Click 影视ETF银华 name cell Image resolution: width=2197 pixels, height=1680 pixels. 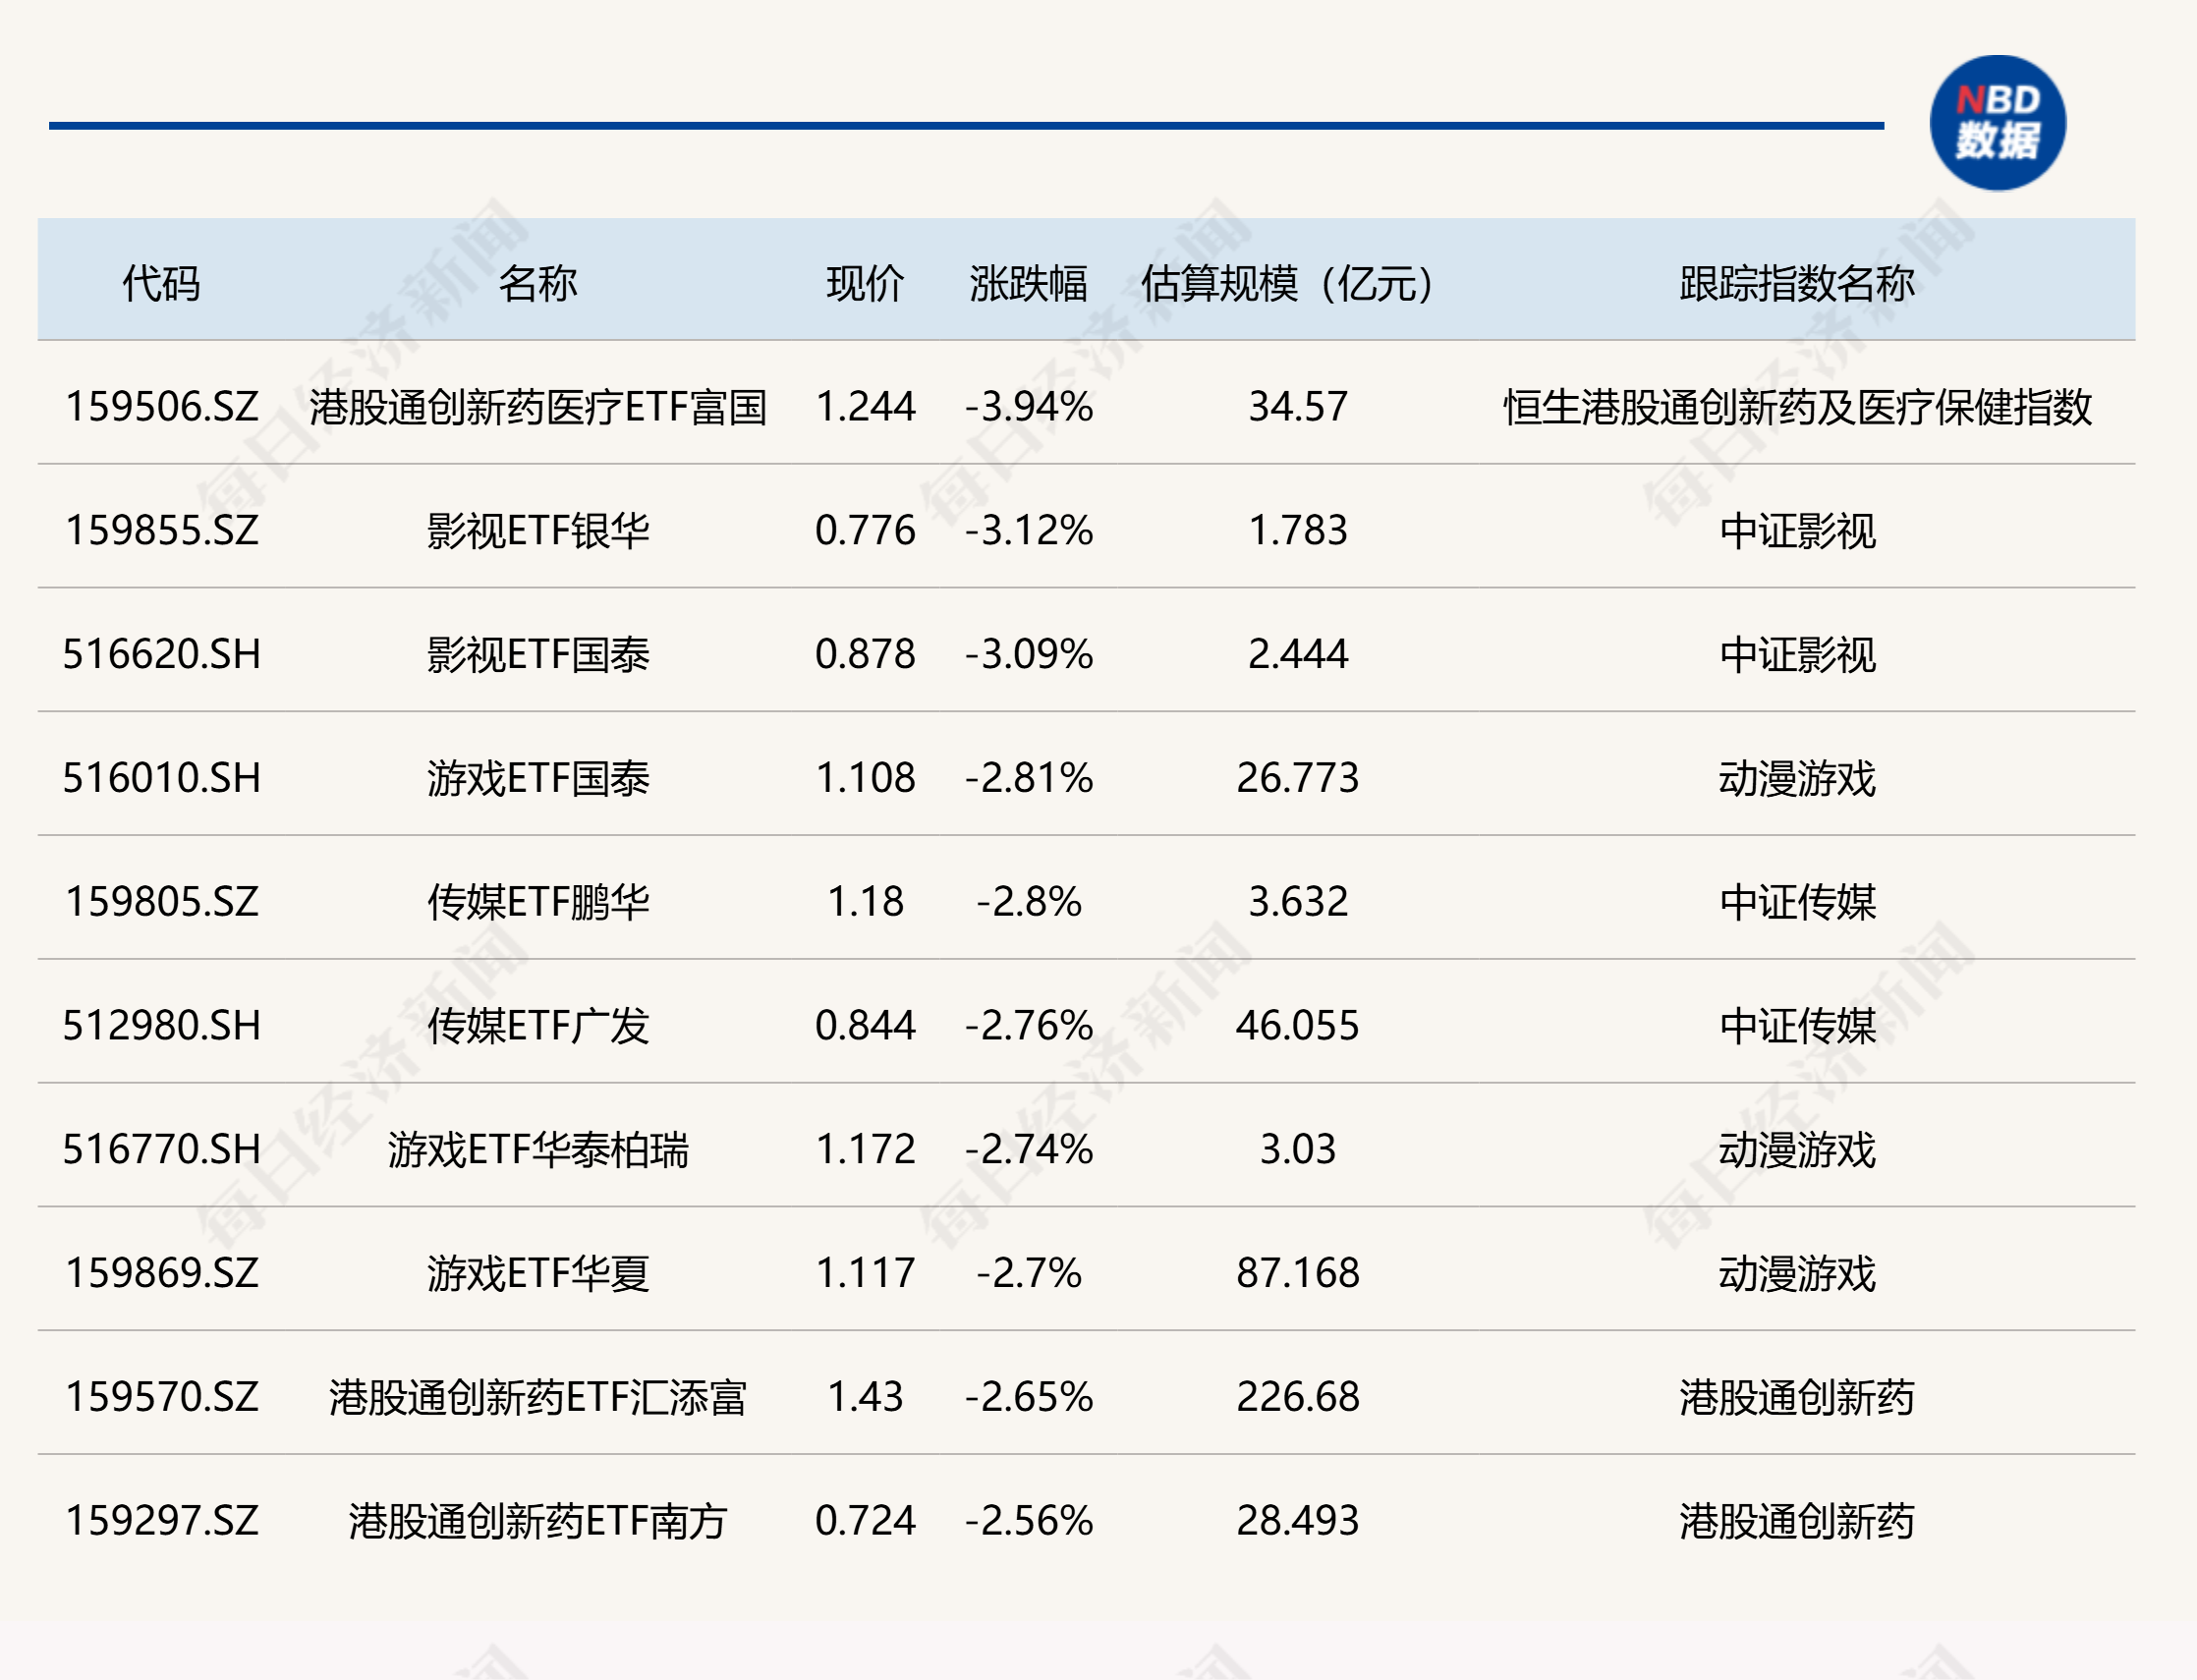pos(538,531)
